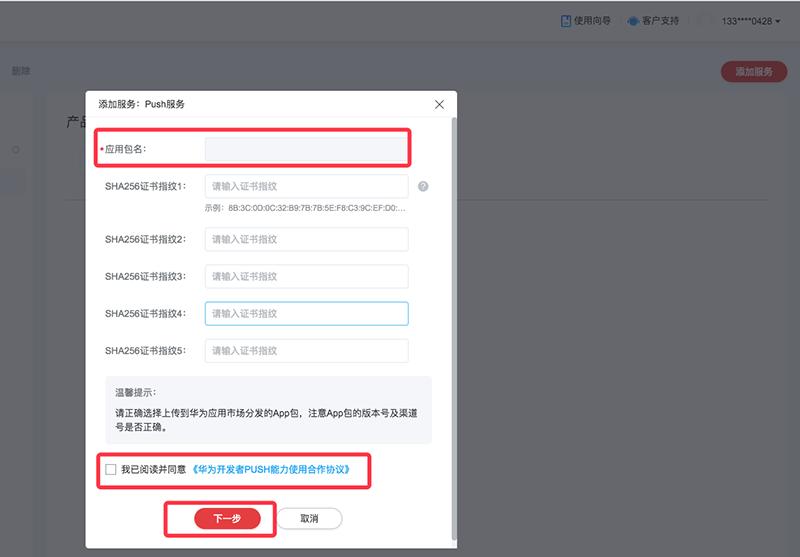Screen dimensions: 800x557
Task: Click the dialog's vertical scrollbar
Action: (x=453, y=300)
